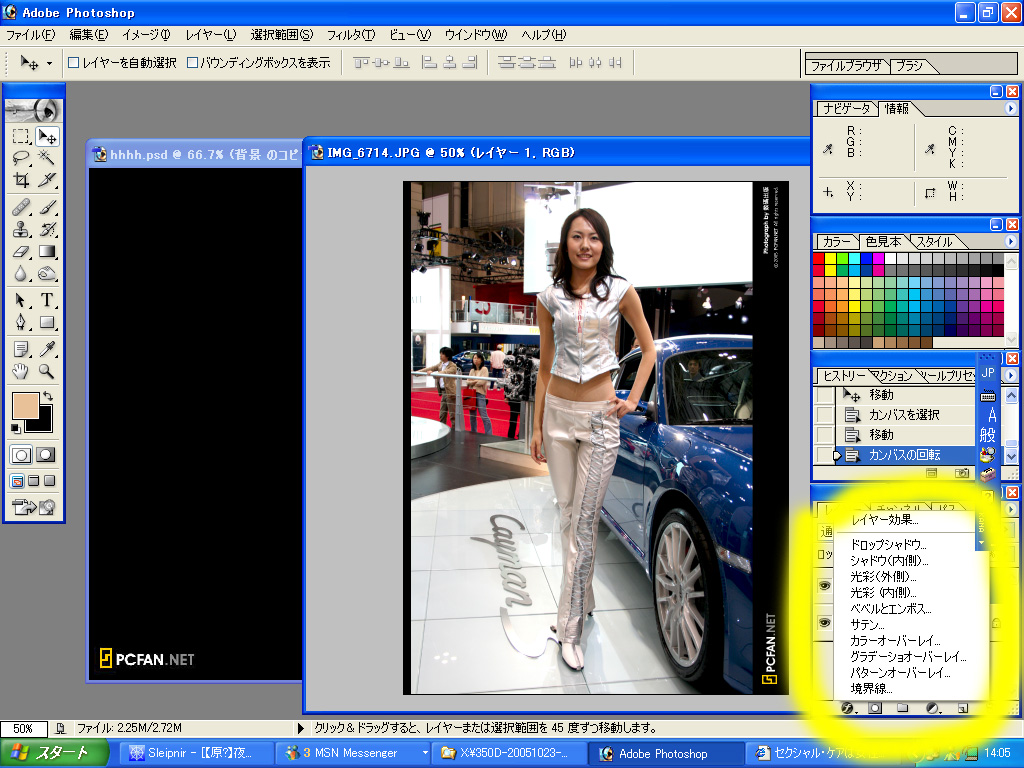The height and width of the screenshot is (768, 1024).
Task: Select the Crop tool
Action: pos(21,181)
